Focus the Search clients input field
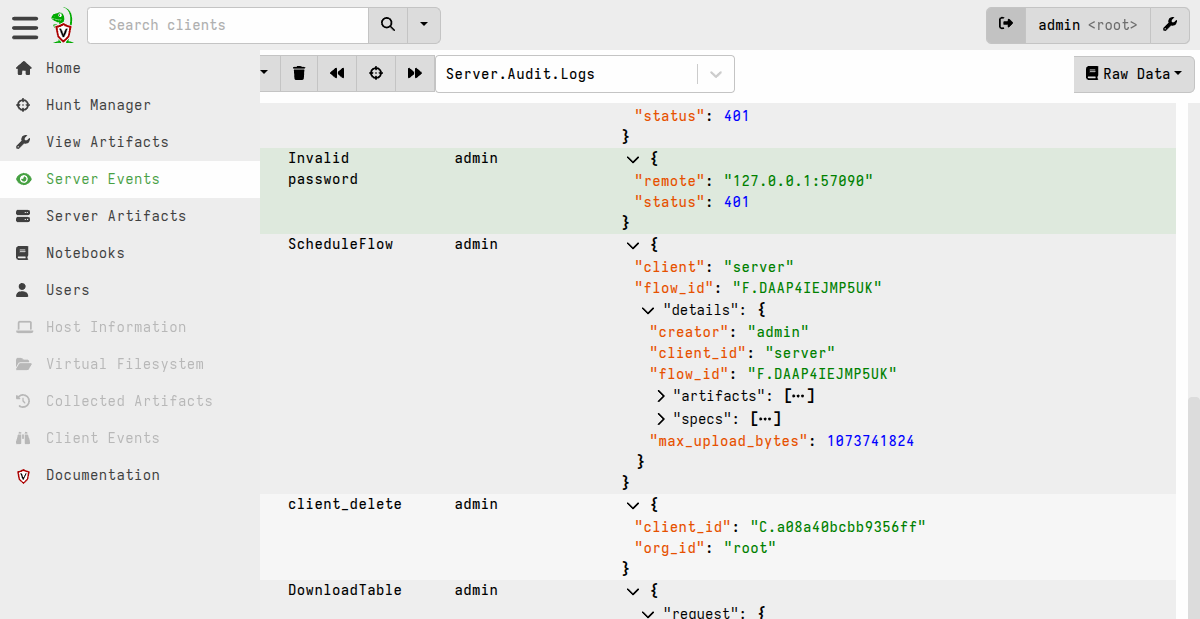This screenshot has width=1200, height=619. 228,25
